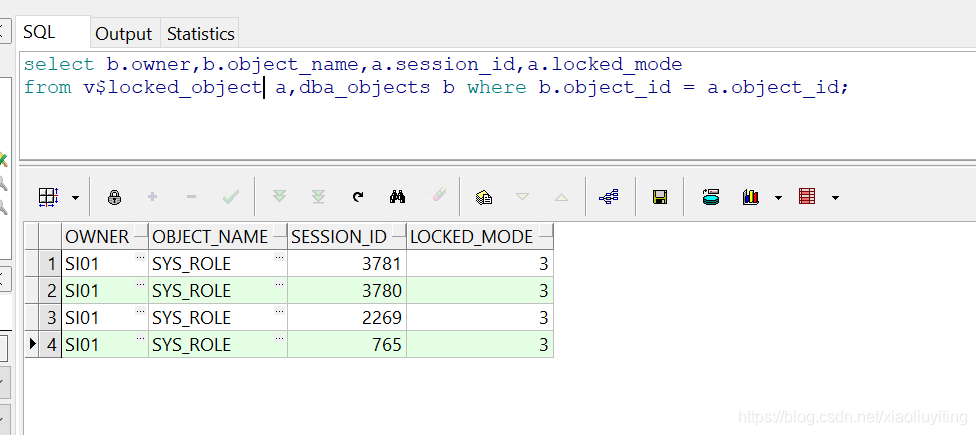
Task: Click the post changes checkmark icon
Action: pos(231,197)
